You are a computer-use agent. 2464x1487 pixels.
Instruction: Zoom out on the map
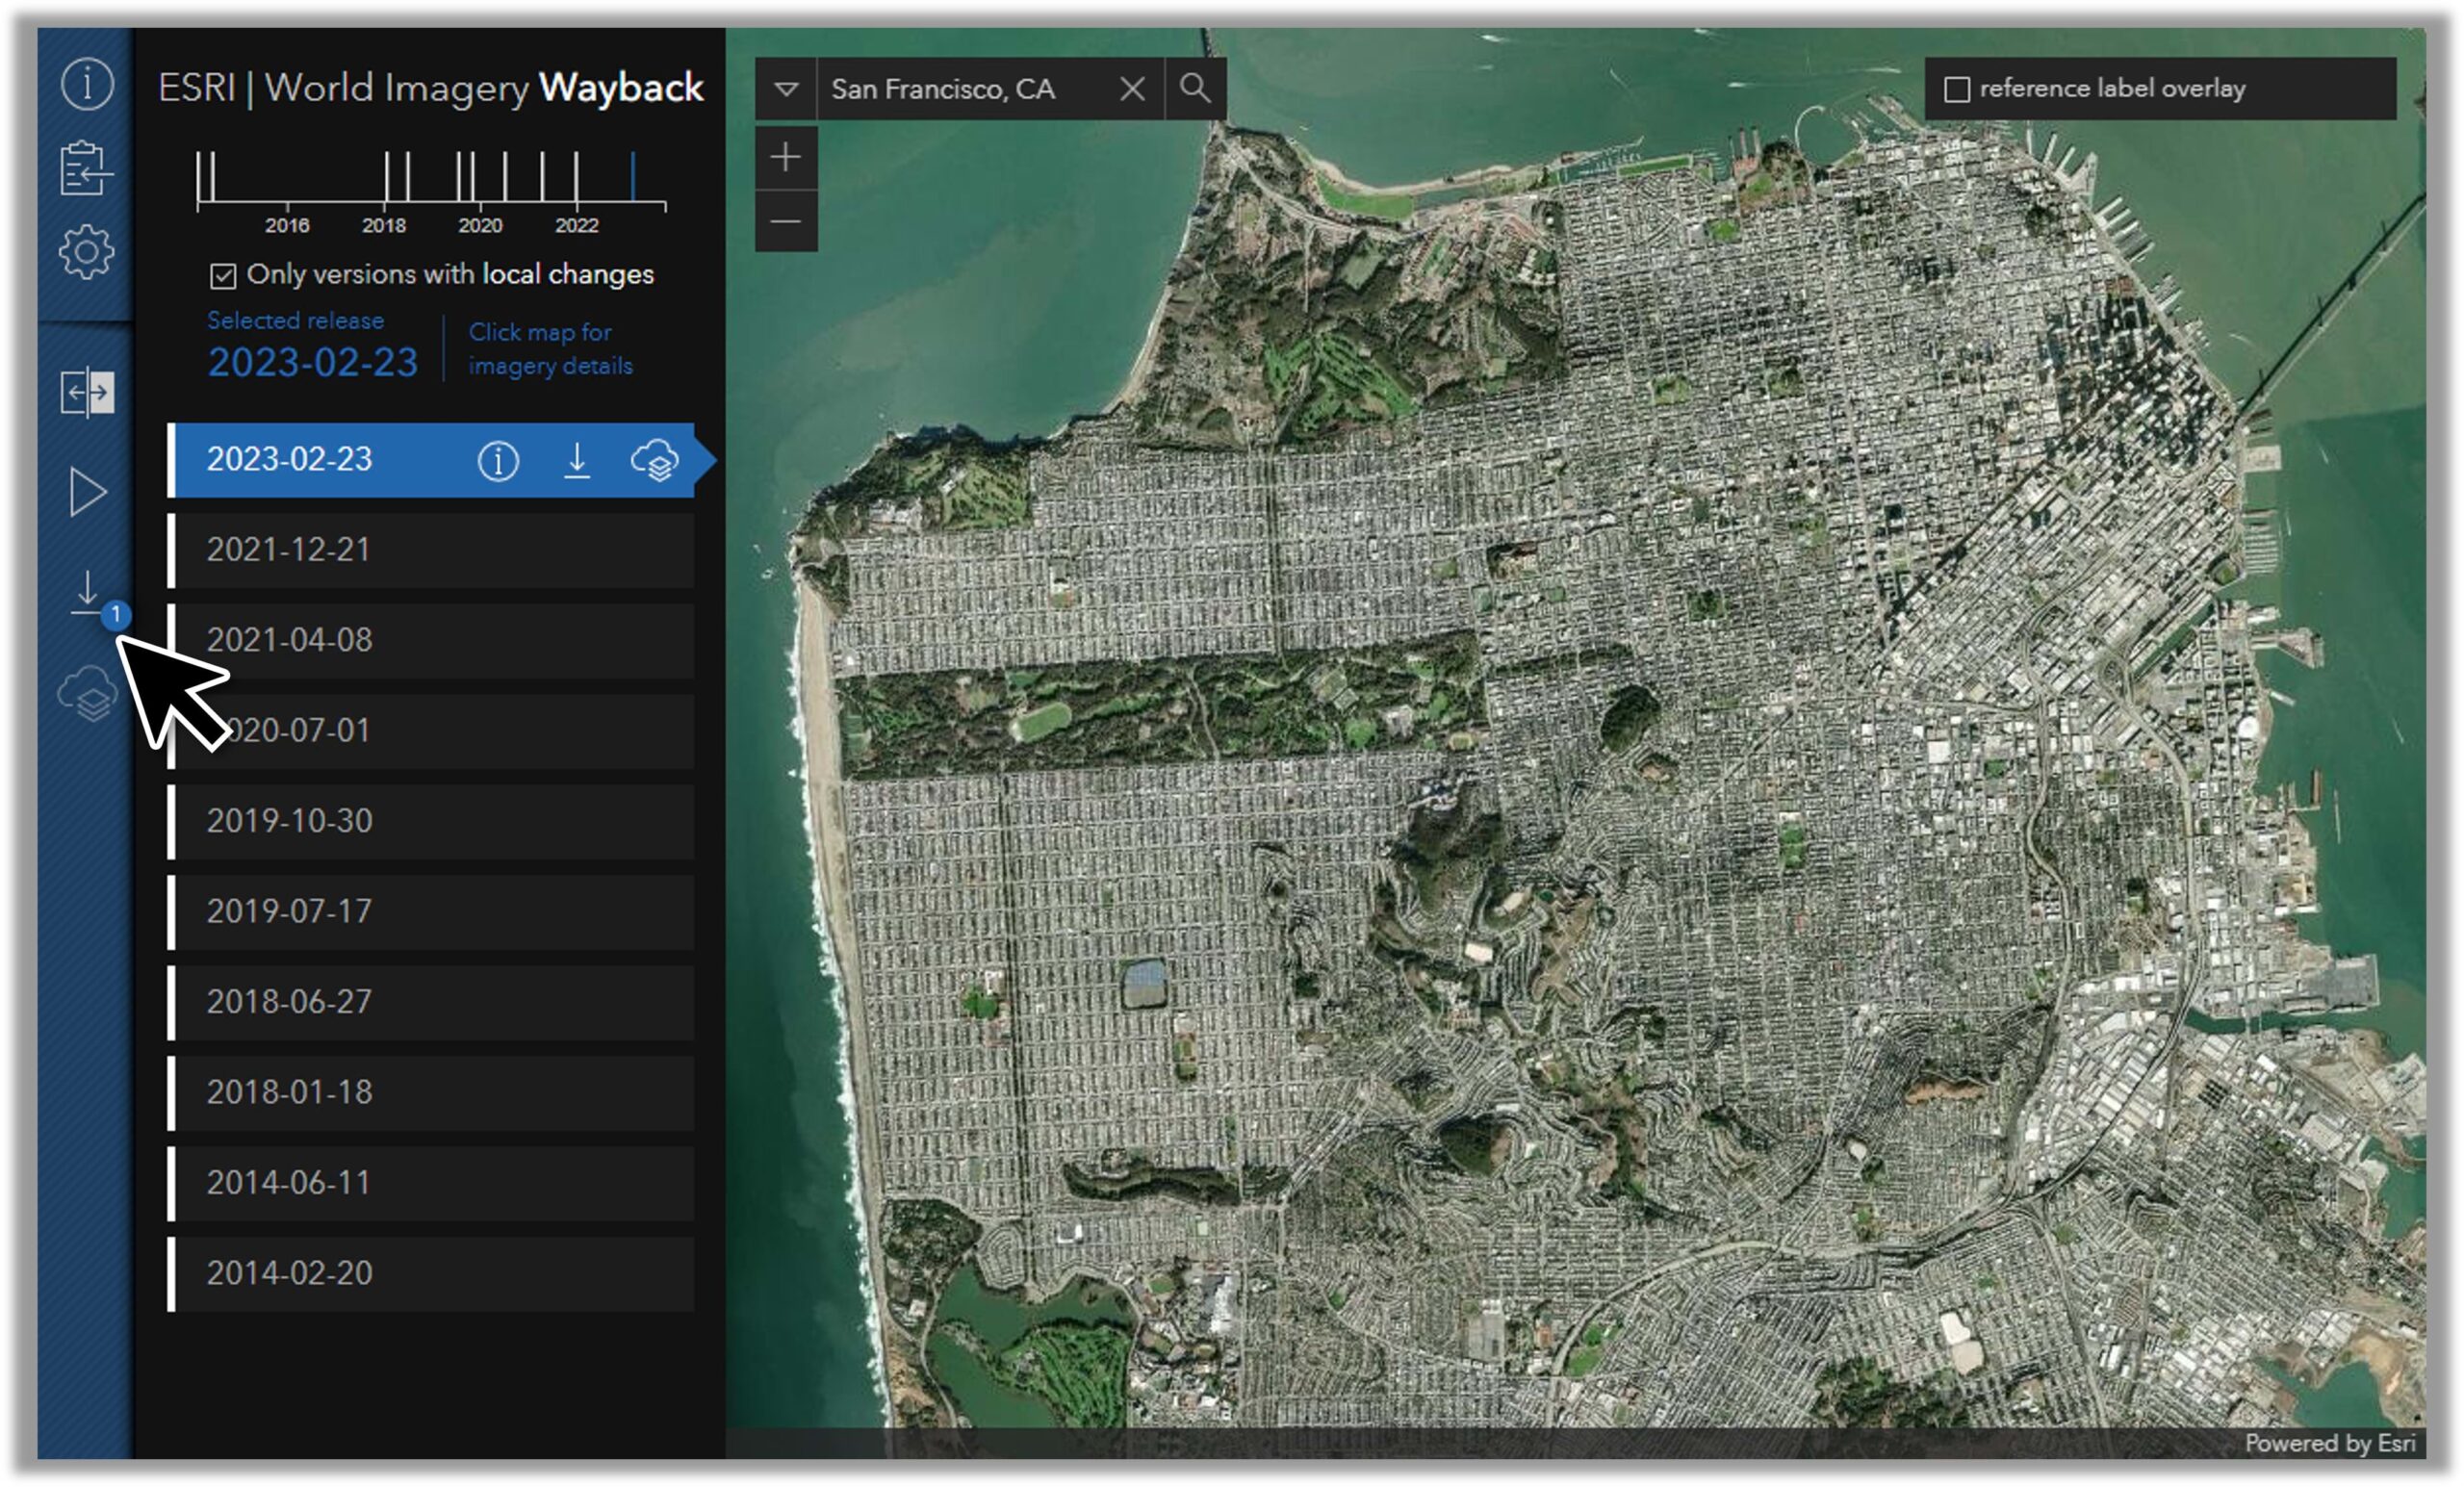[786, 221]
